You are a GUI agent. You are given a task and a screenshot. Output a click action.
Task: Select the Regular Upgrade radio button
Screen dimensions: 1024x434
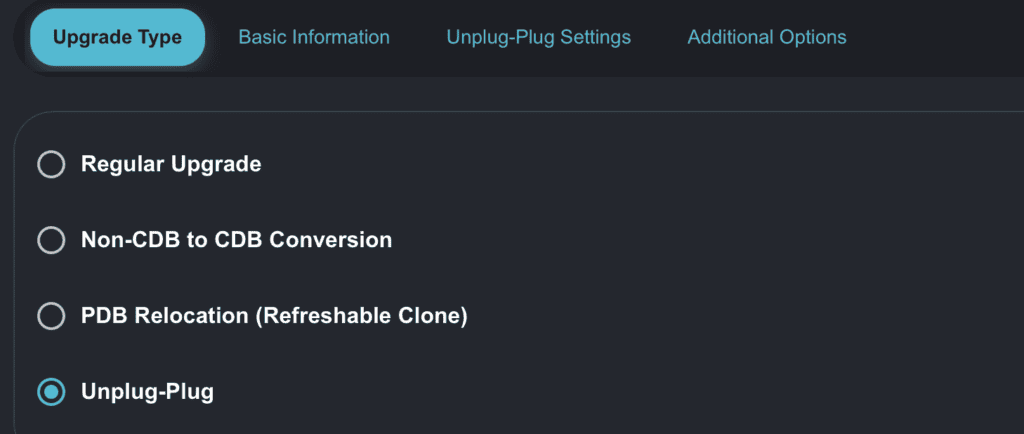pos(51,164)
